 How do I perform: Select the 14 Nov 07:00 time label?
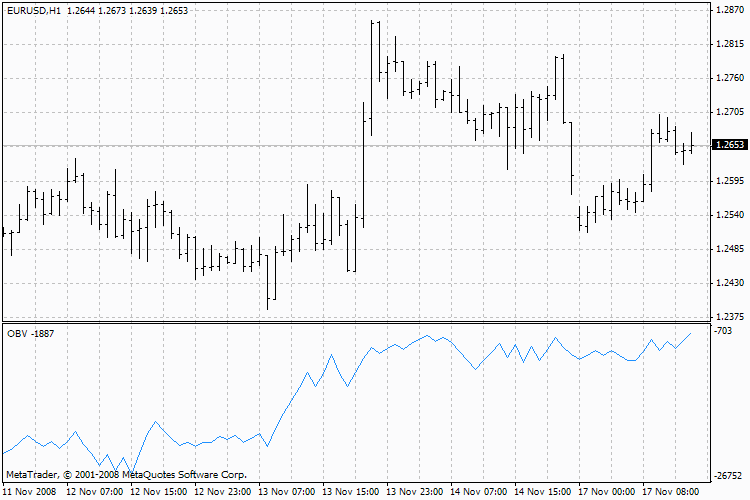[479, 492]
